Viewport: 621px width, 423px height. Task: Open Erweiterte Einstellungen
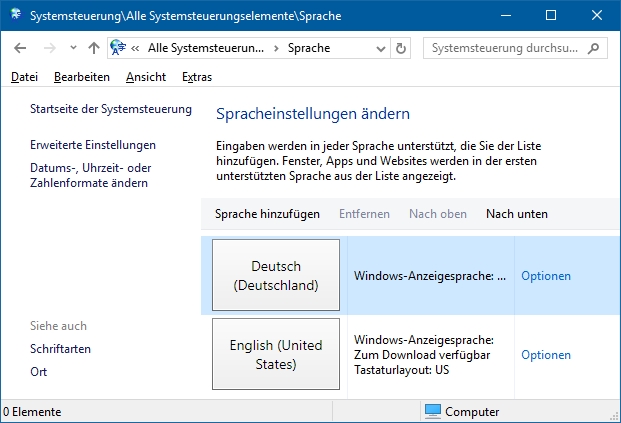tap(93, 145)
